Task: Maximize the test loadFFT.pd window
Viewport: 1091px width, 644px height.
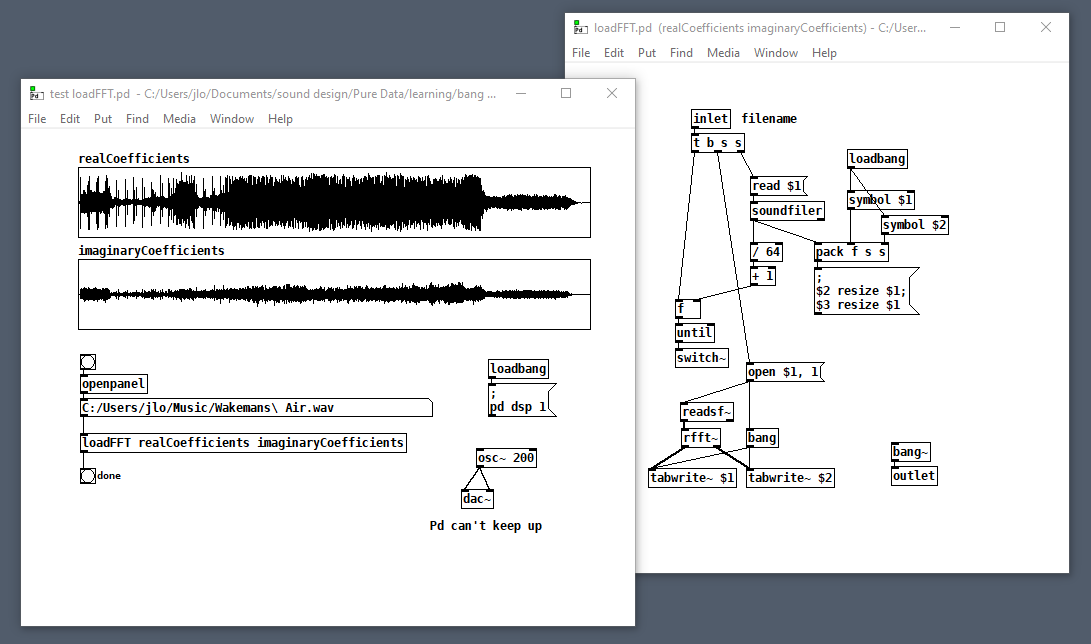Action: [566, 93]
